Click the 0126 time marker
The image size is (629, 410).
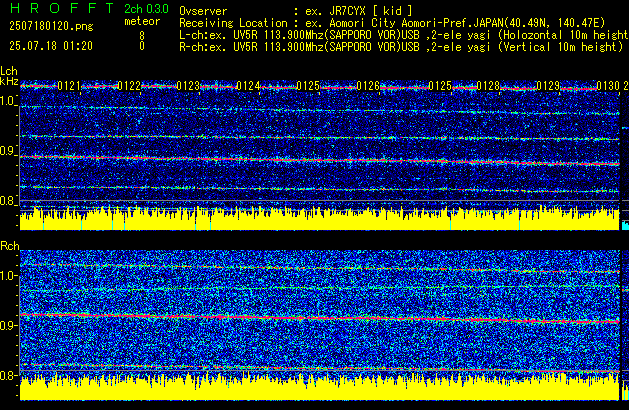click(368, 86)
